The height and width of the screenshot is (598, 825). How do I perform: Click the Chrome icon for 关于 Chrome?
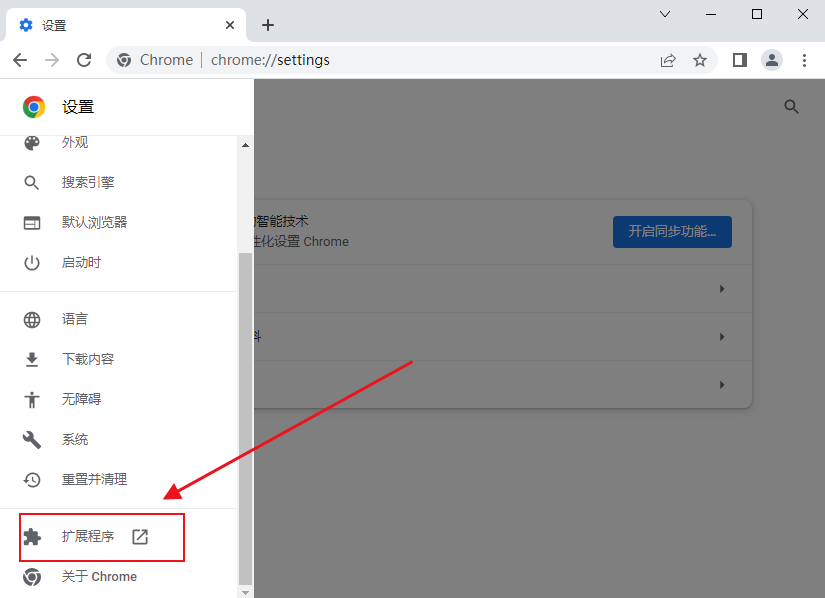(x=32, y=577)
